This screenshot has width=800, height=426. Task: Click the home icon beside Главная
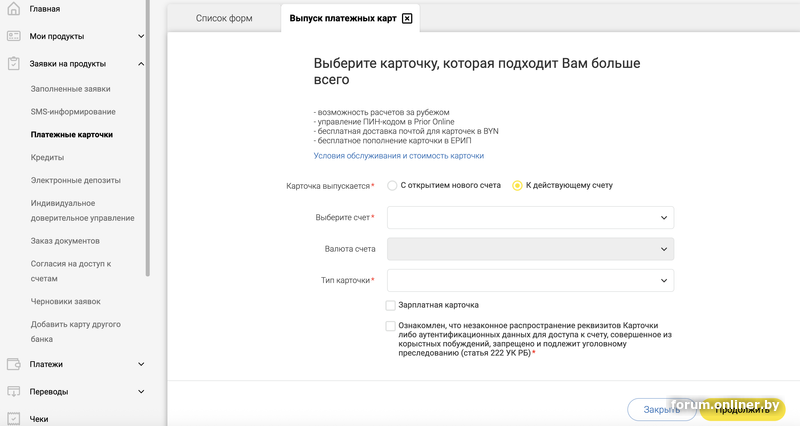tap(14, 9)
